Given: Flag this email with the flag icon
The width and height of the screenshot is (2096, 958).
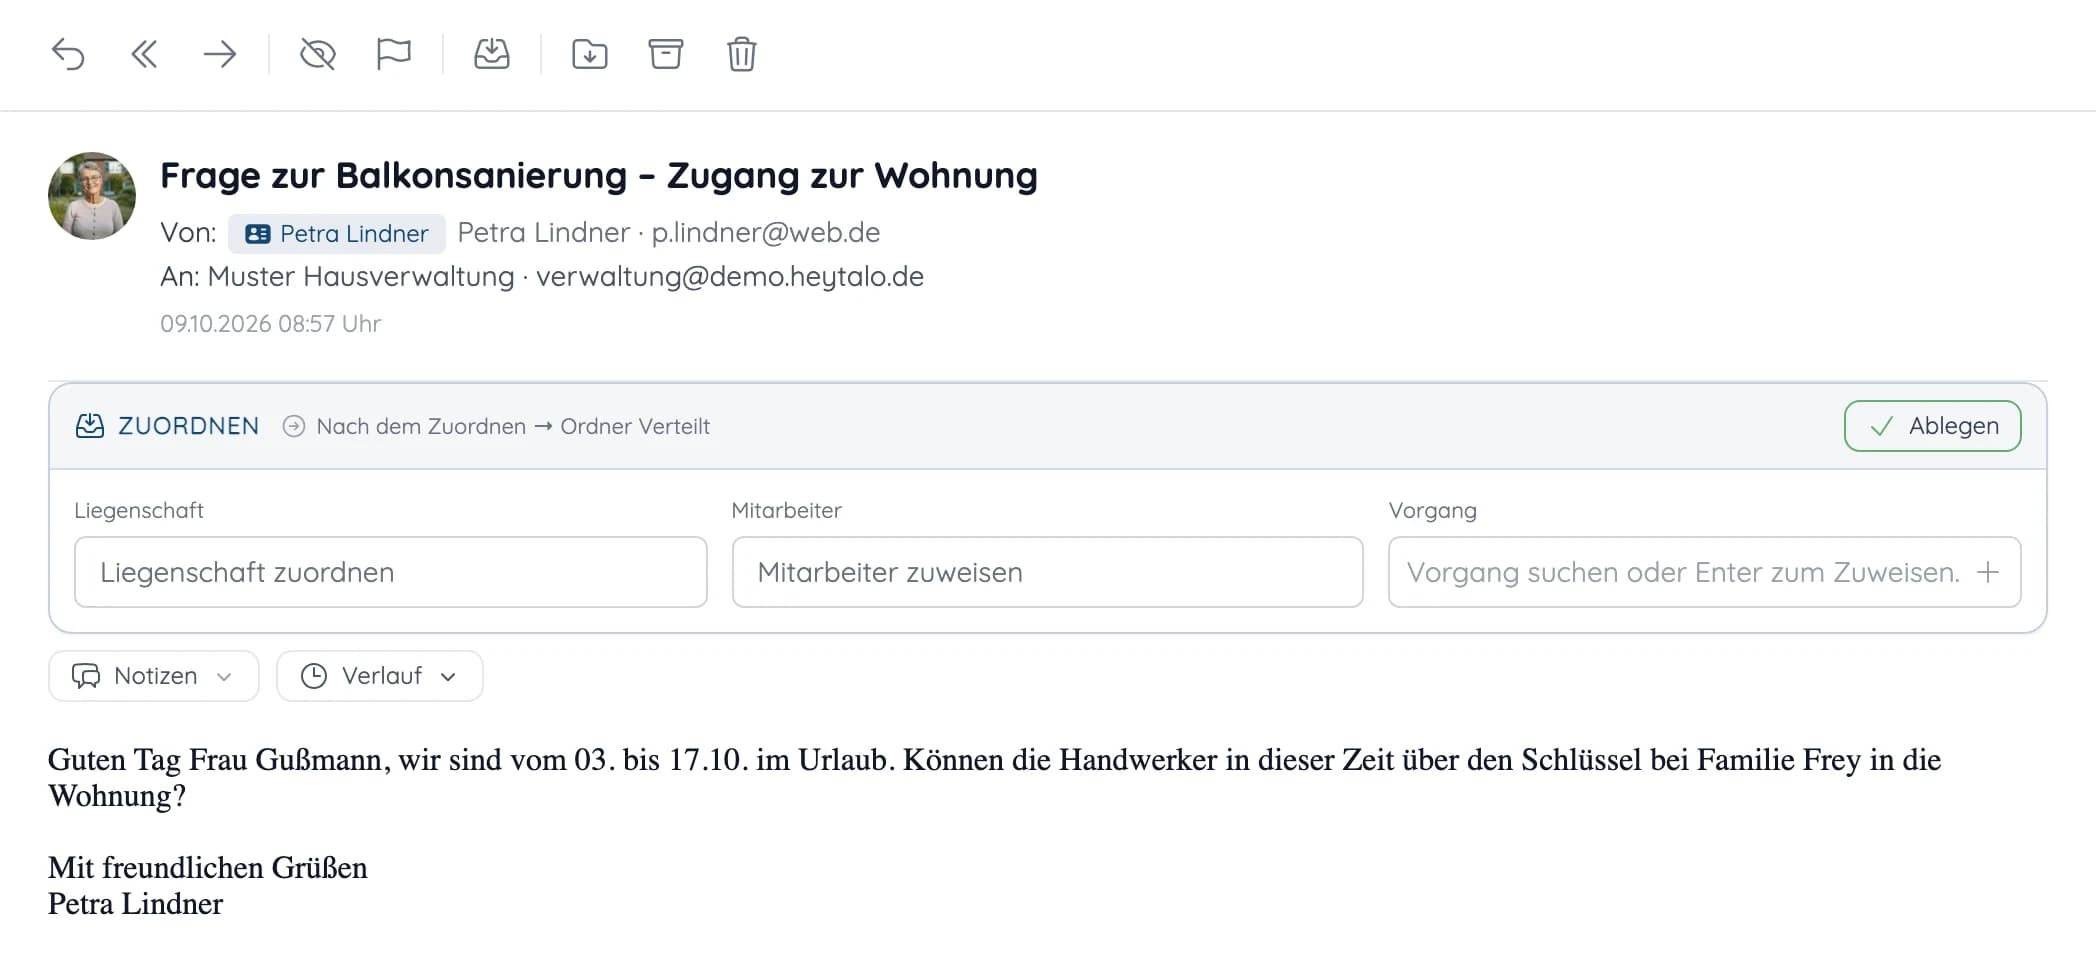Looking at the screenshot, I should [x=394, y=54].
